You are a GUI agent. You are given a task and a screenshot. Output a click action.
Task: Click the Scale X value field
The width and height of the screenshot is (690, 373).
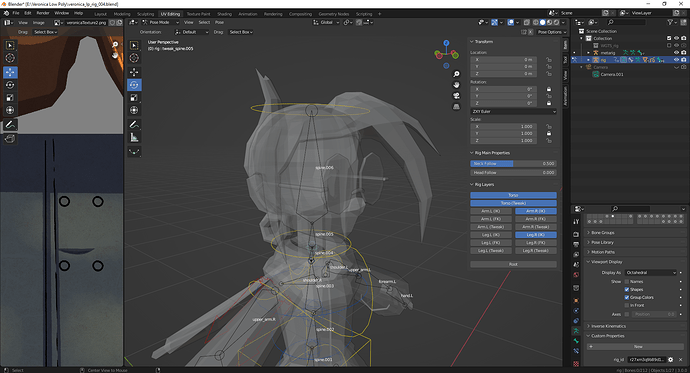[x=504, y=127]
